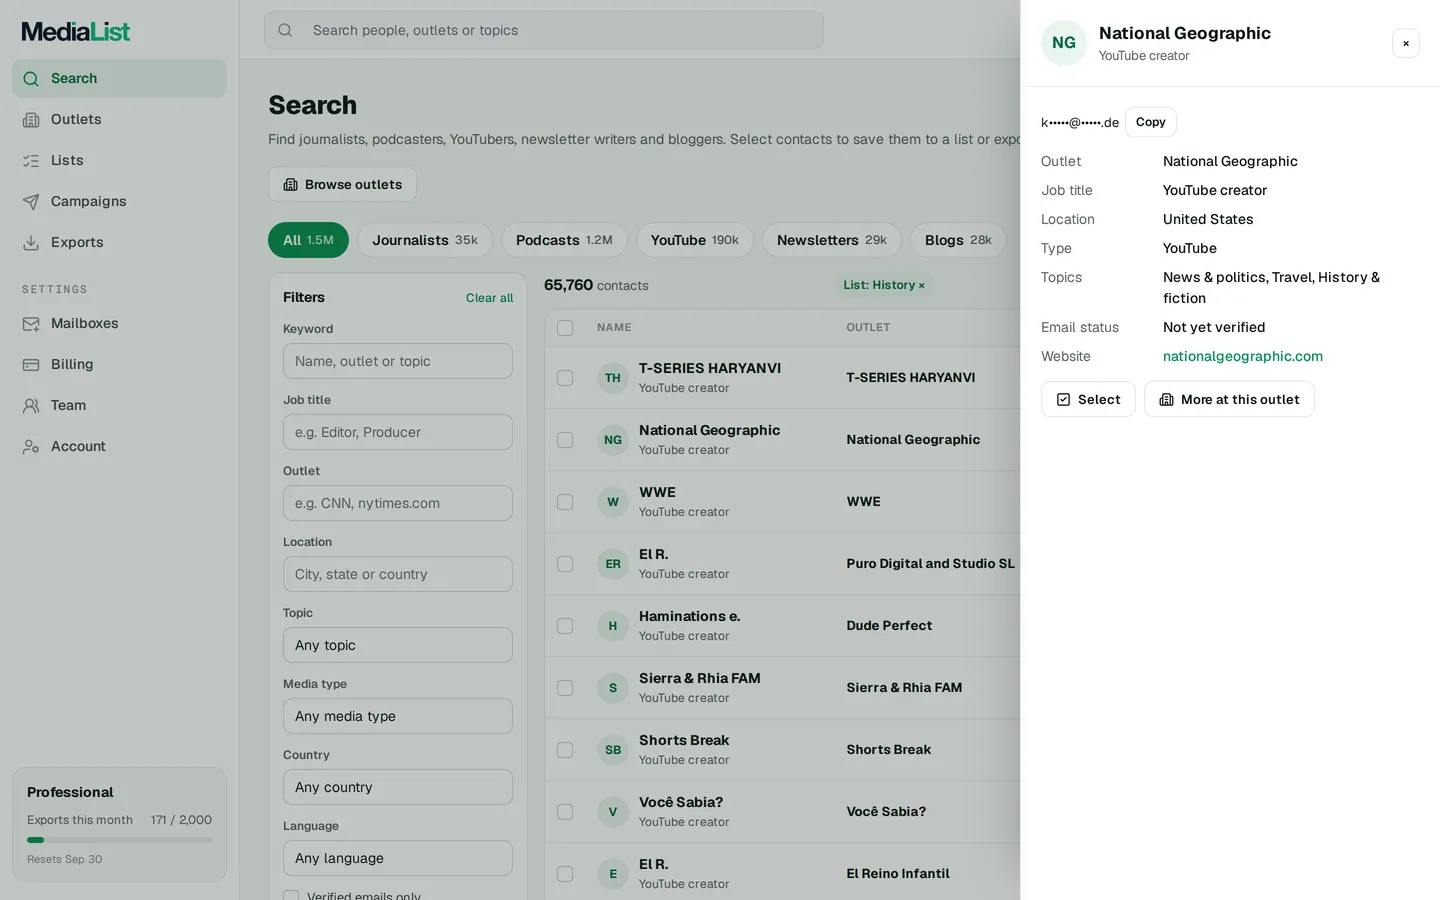Check the Puro Digital and Studio SL row checkbox
This screenshot has height=900, width=1440.
(565, 564)
